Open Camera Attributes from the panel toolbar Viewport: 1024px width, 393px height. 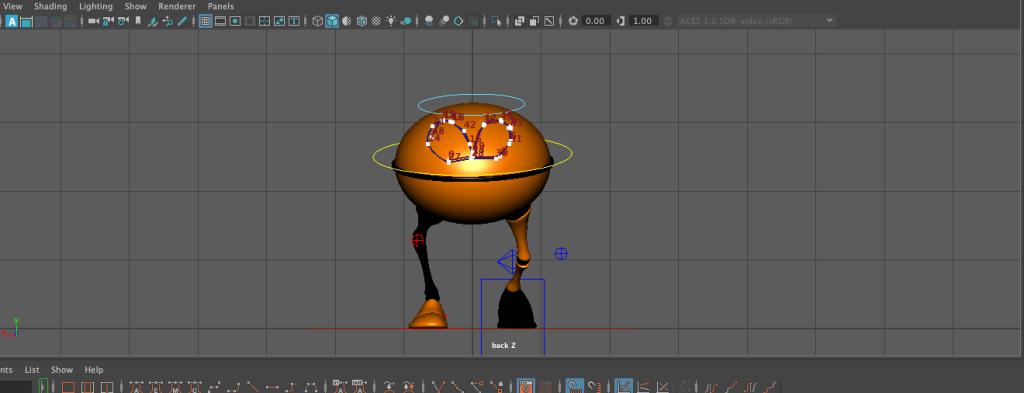(123, 21)
